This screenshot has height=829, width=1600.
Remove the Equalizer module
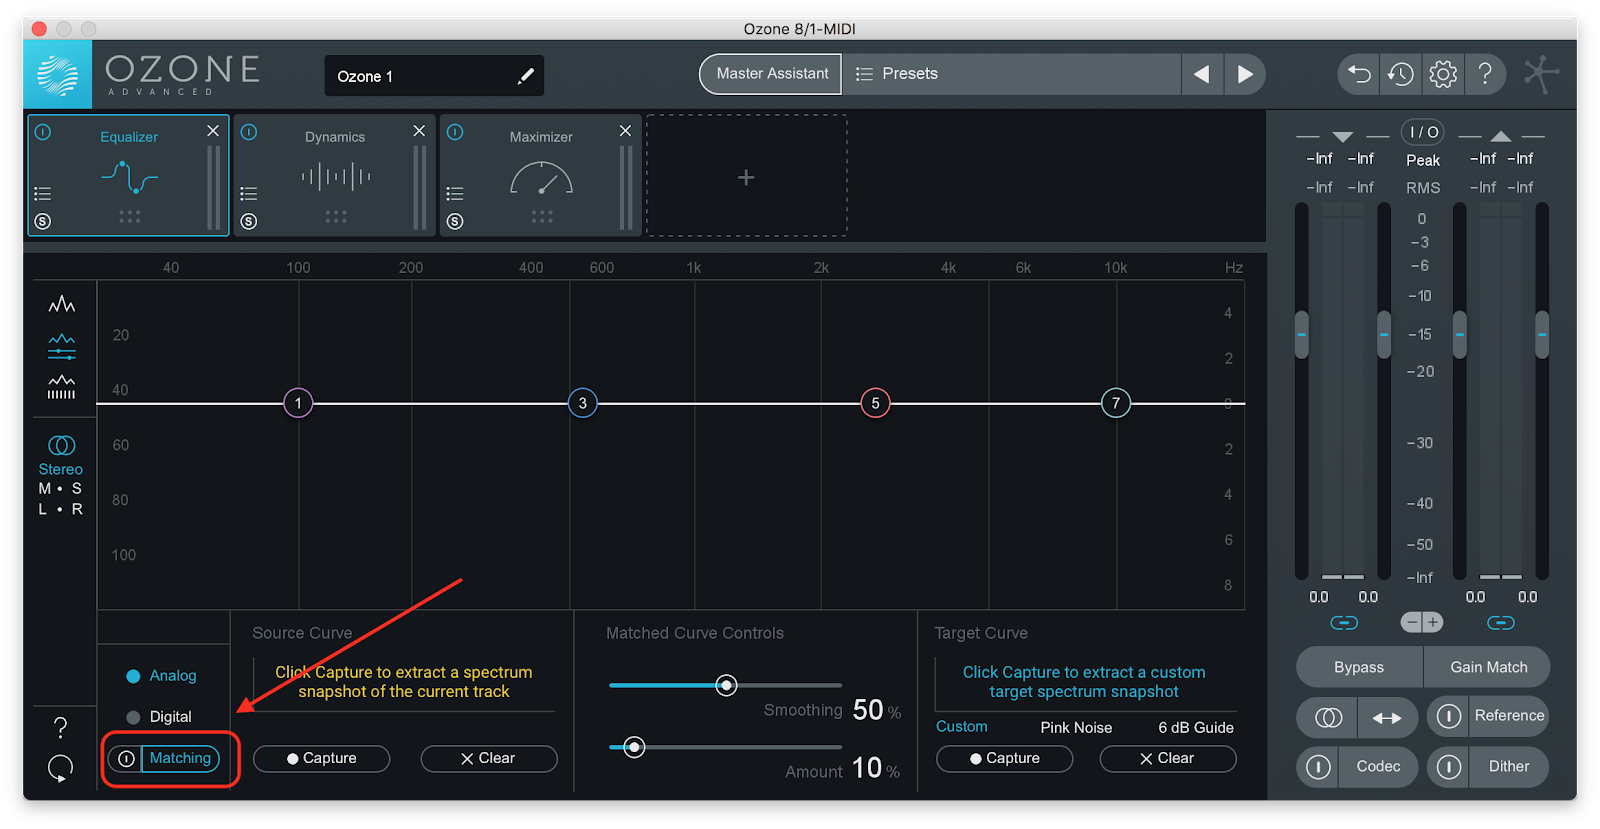213,131
